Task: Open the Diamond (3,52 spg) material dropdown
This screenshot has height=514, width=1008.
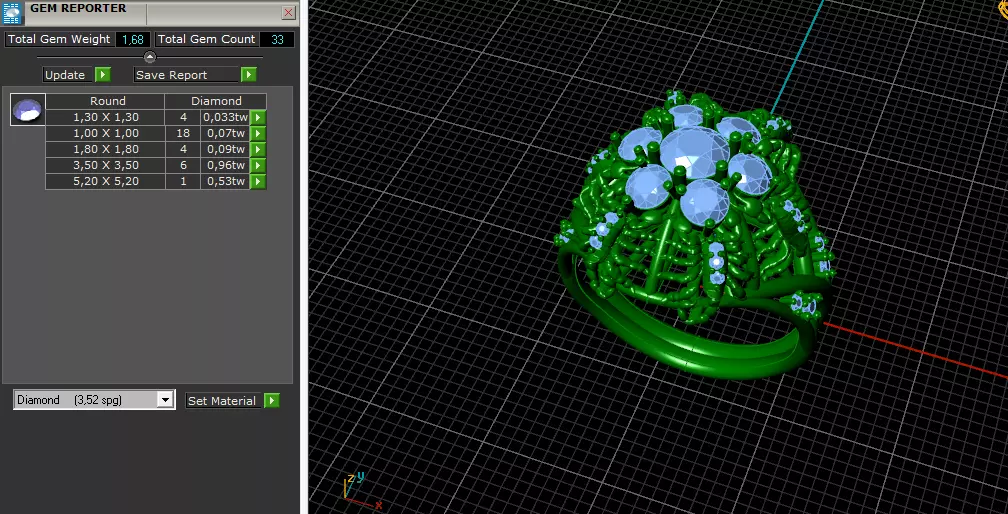Action: point(165,400)
